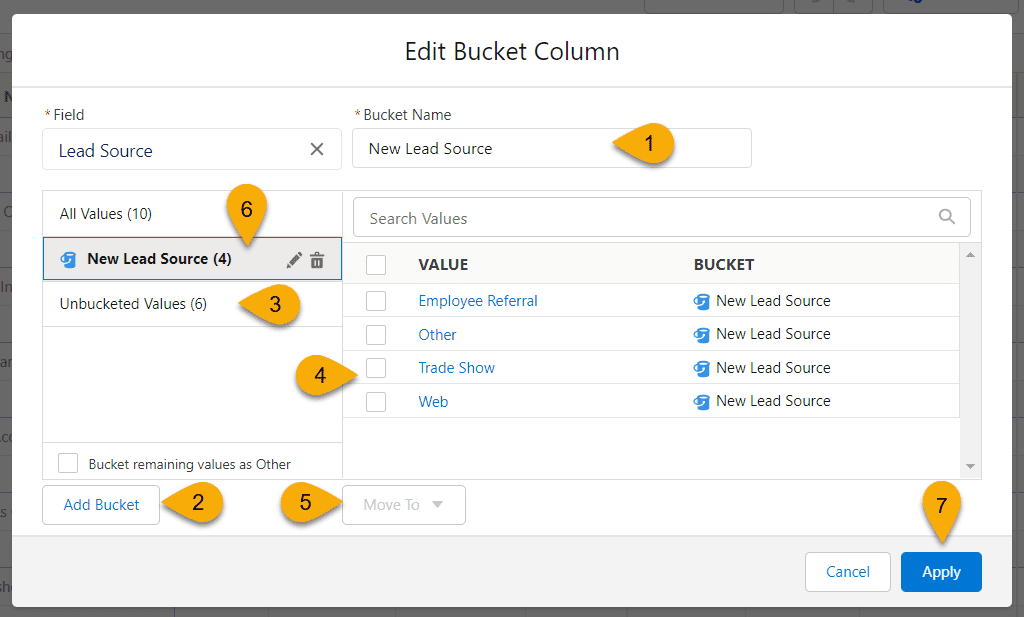Click bucket icon in New Lead Source list item

pos(69,259)
